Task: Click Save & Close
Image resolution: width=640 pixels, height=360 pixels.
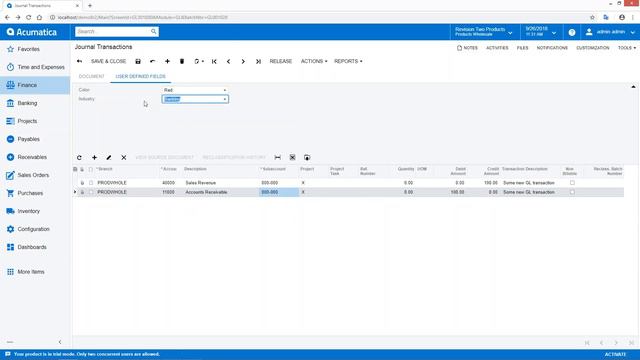Action: click(x=108, y=61)
